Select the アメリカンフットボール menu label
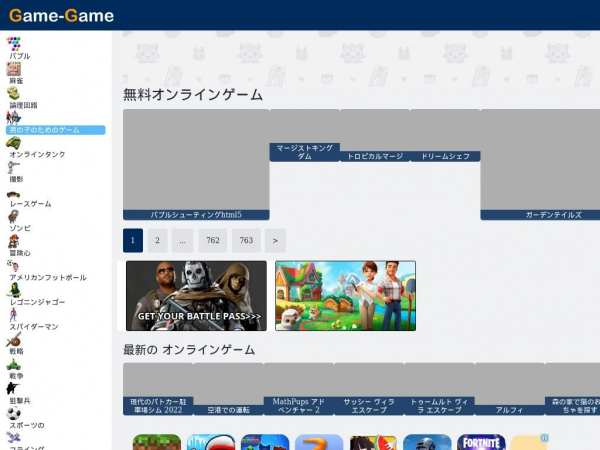The image size is (600, 450). pyautogui.click(x=48, y=278)
